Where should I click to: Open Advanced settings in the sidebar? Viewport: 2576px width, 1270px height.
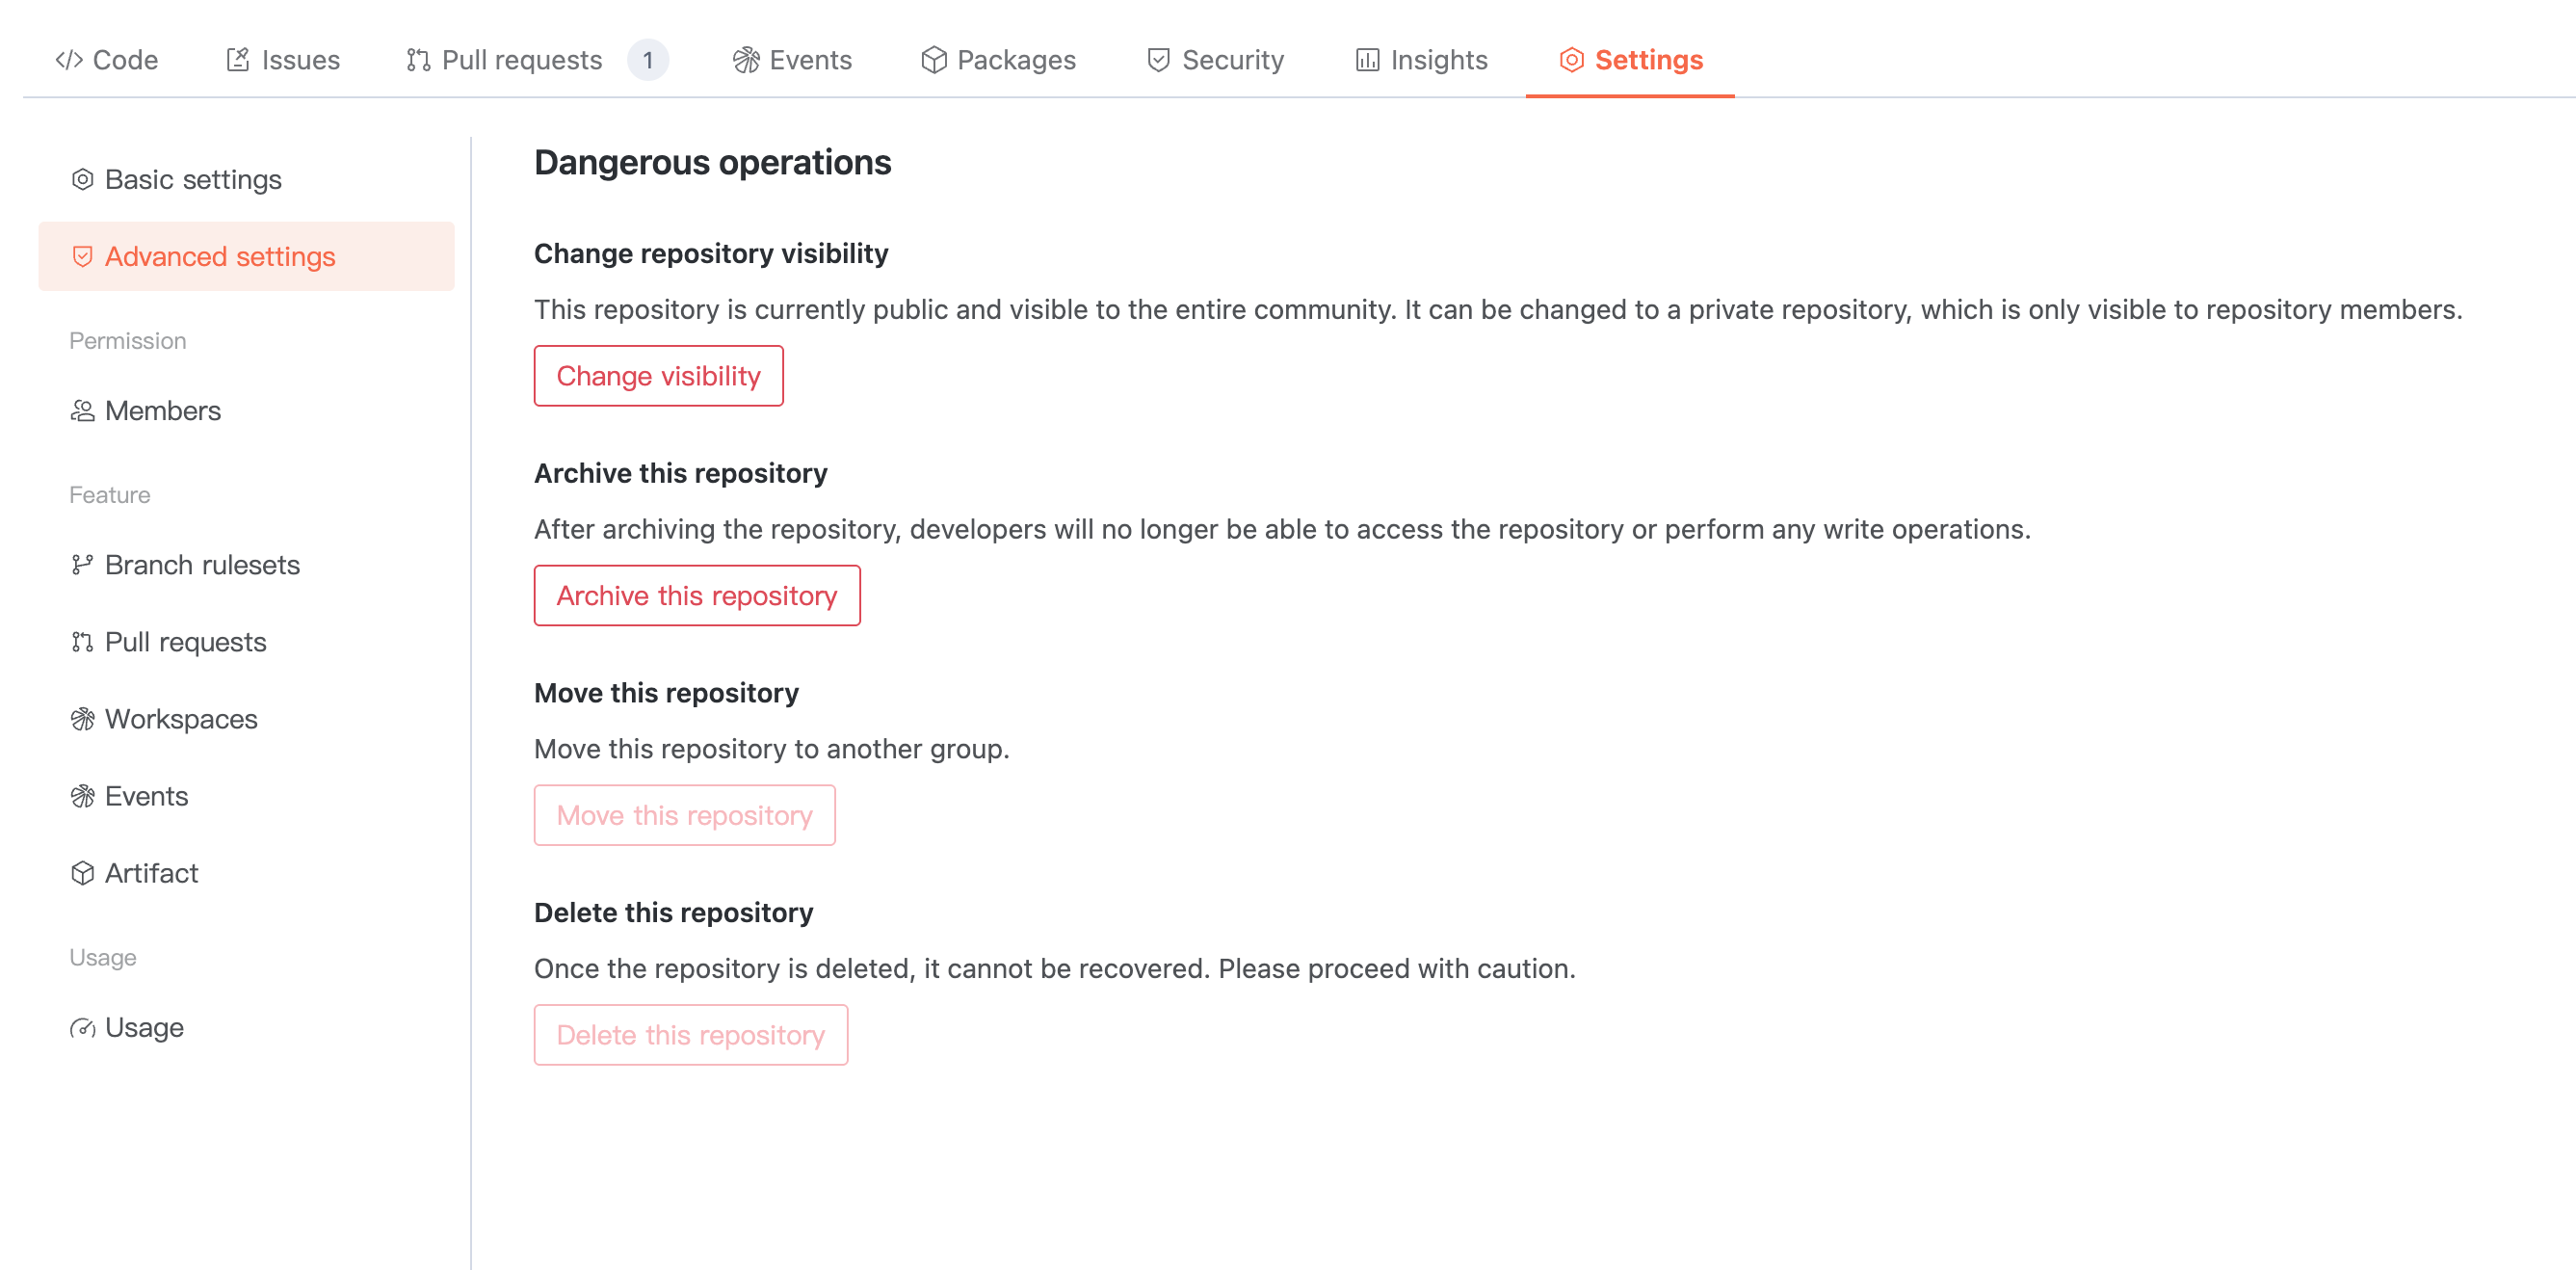[220, 257]
